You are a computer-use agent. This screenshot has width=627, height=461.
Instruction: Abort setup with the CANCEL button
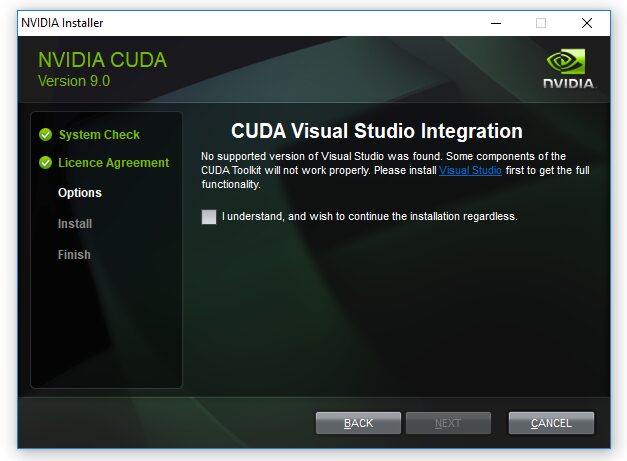[551, 423]
